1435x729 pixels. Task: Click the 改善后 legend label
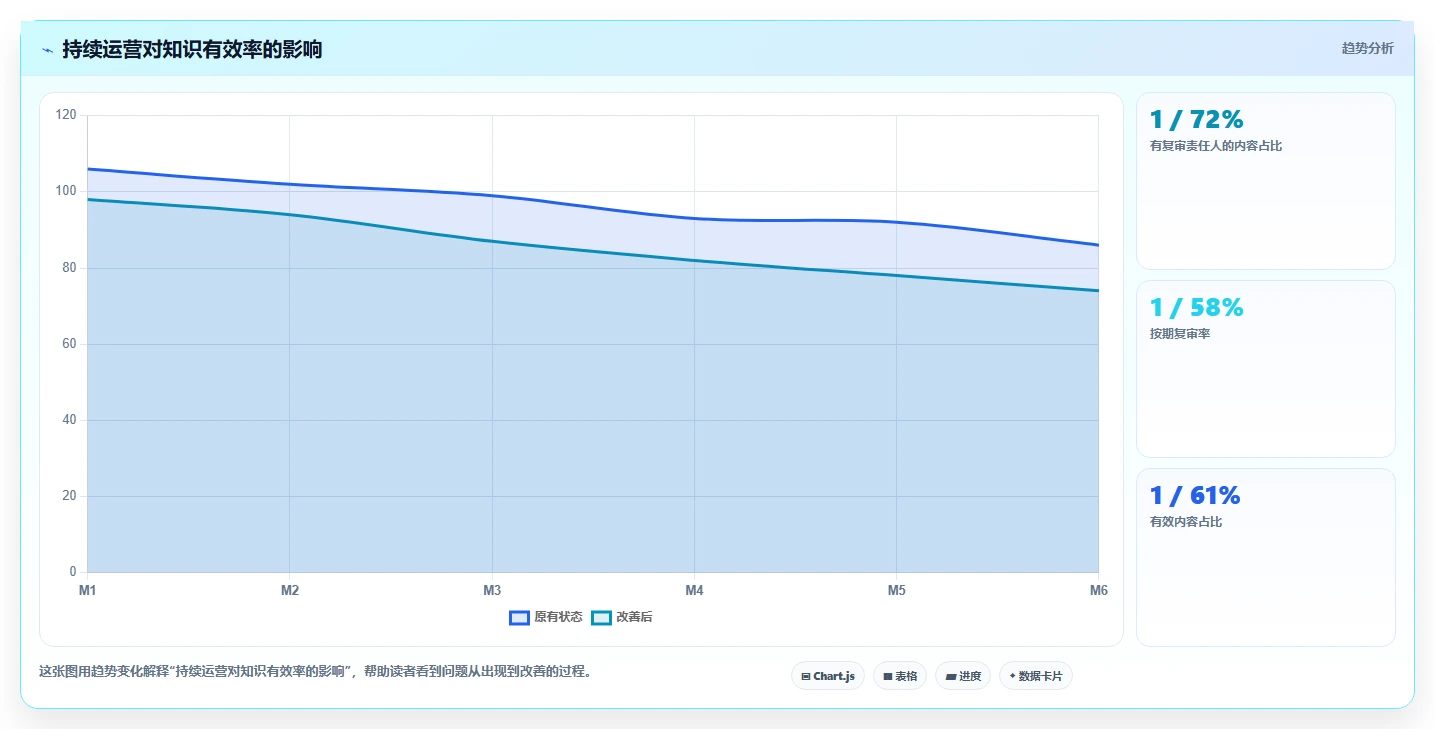tap(634, 618)
